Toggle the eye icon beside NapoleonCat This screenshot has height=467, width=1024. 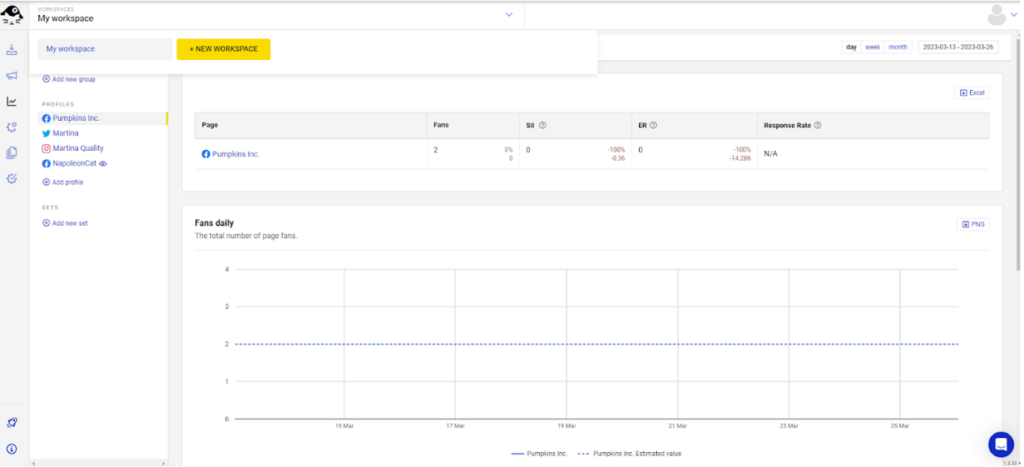(103, 164)
